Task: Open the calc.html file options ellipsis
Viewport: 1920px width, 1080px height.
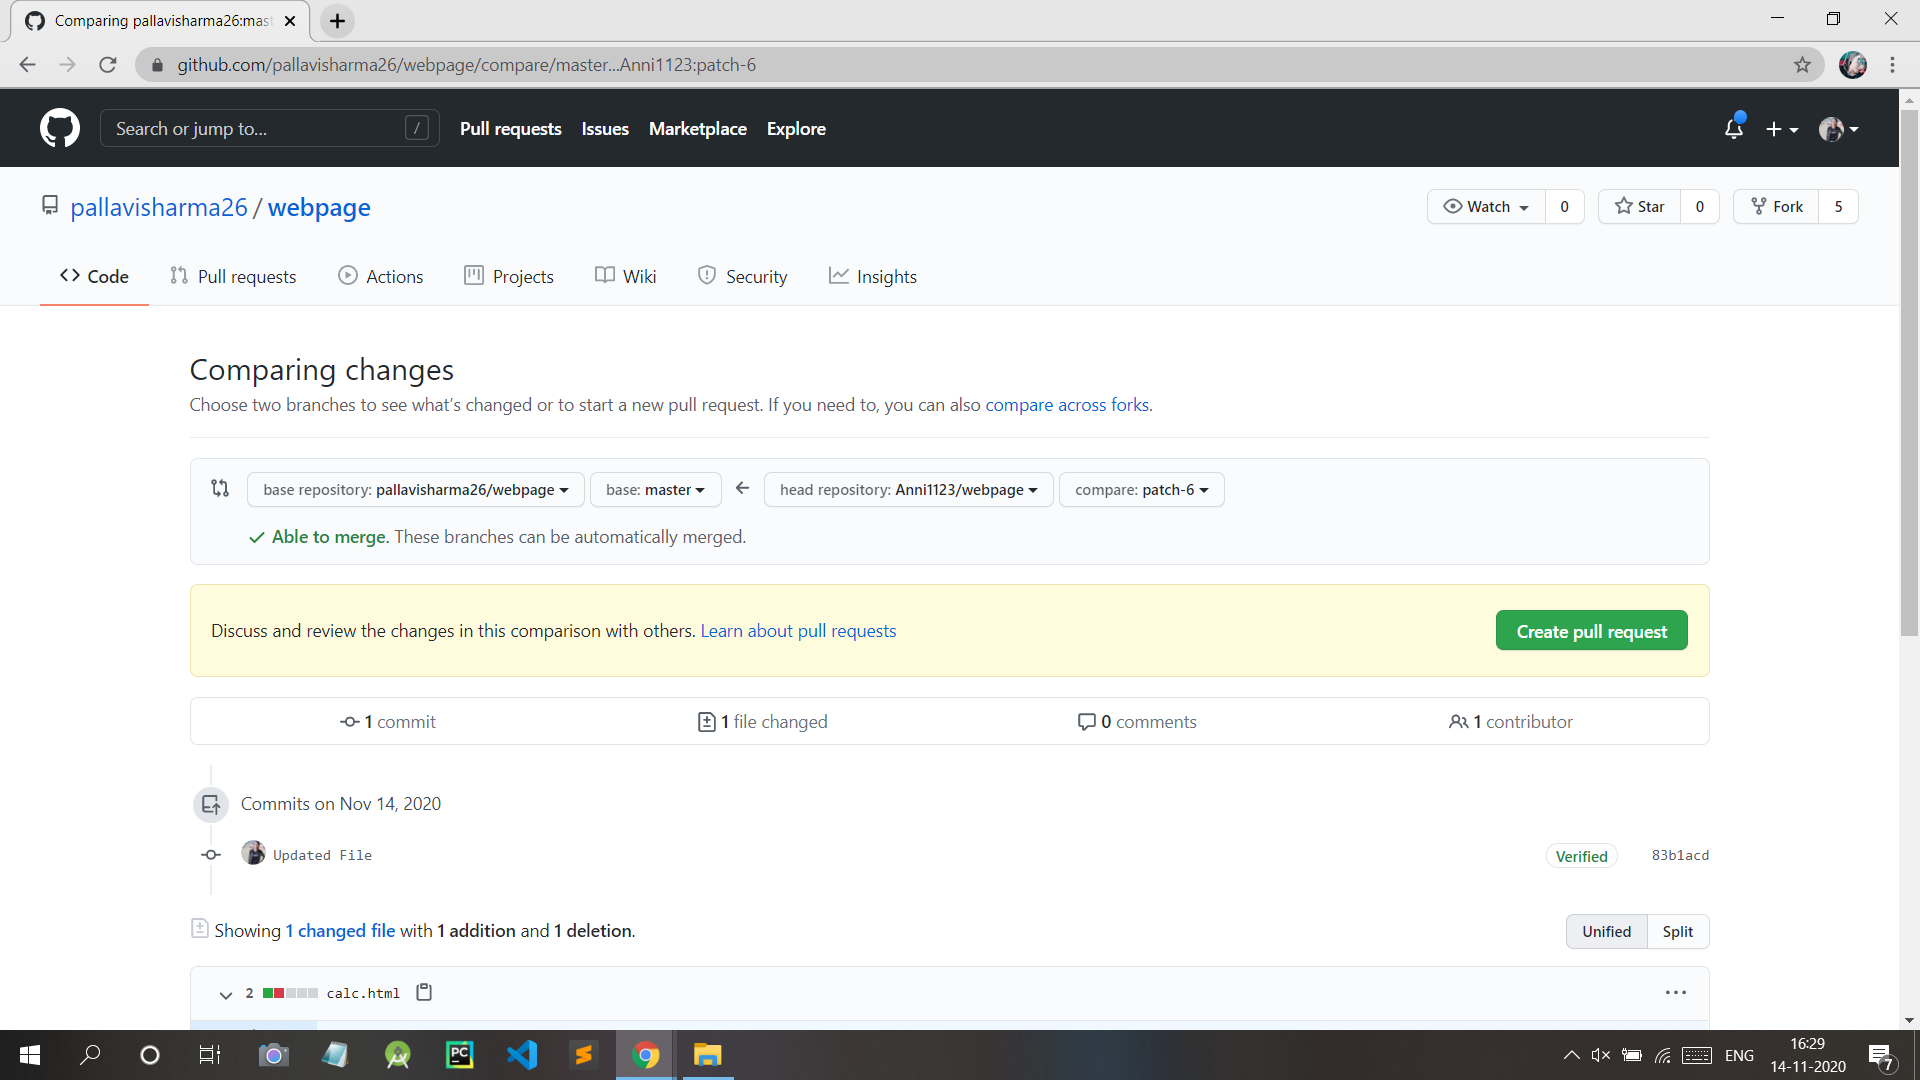Action: pos(1676,992)
